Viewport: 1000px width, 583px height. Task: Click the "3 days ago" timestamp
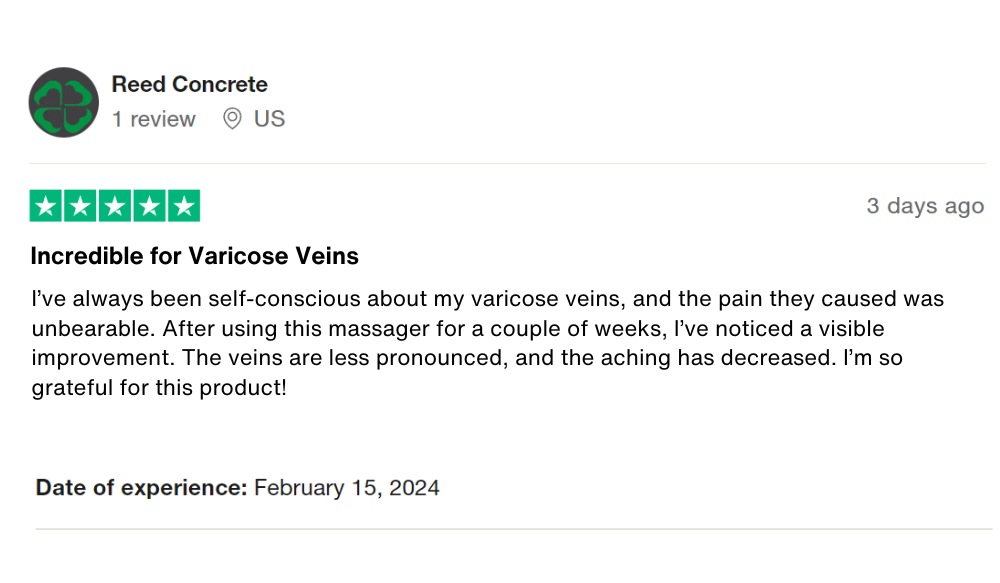tap(925, 206)
